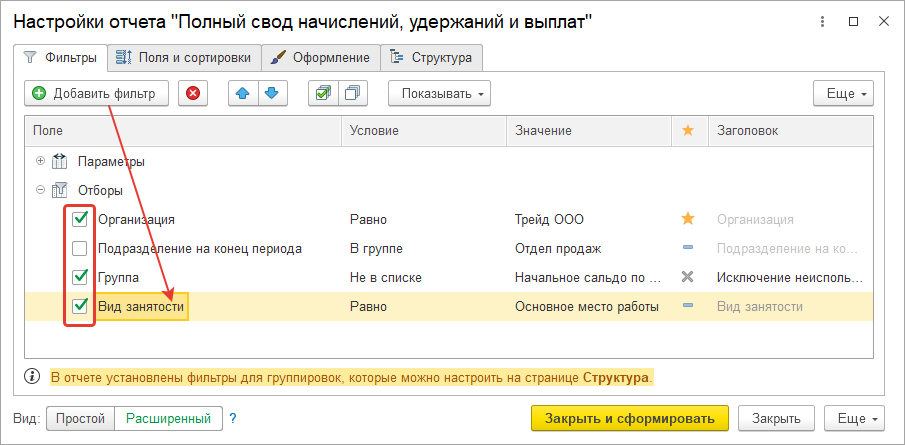Uncheck the Вид занятости filter checkbox
Screen dimensions: 905x445
[80, 306]
